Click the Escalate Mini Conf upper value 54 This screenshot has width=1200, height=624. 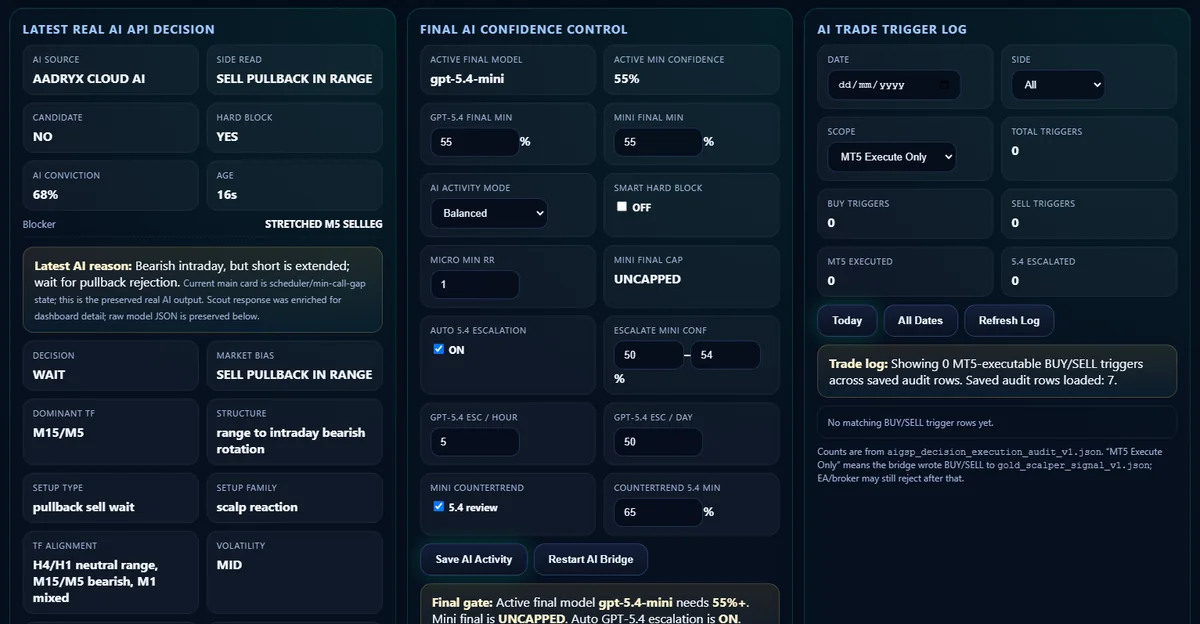tap(726, 355)
